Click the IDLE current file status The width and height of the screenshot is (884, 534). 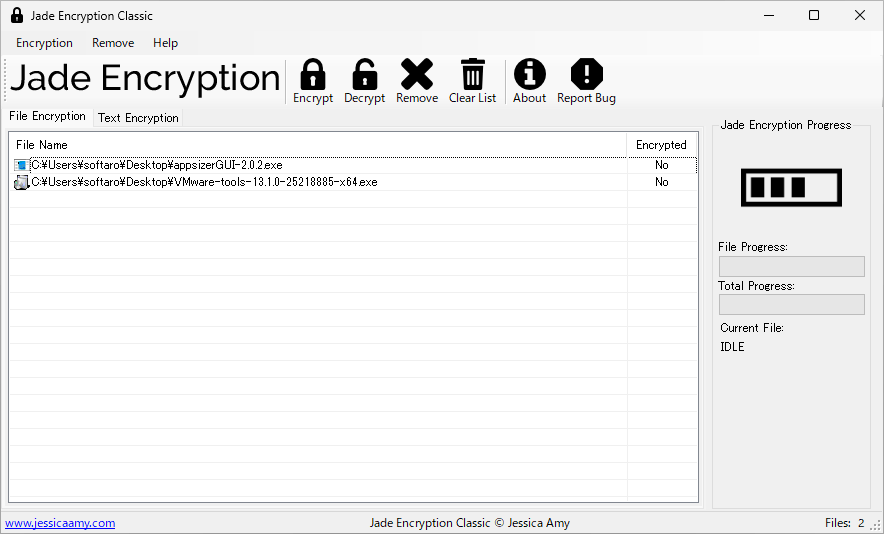tap(732, 347)
